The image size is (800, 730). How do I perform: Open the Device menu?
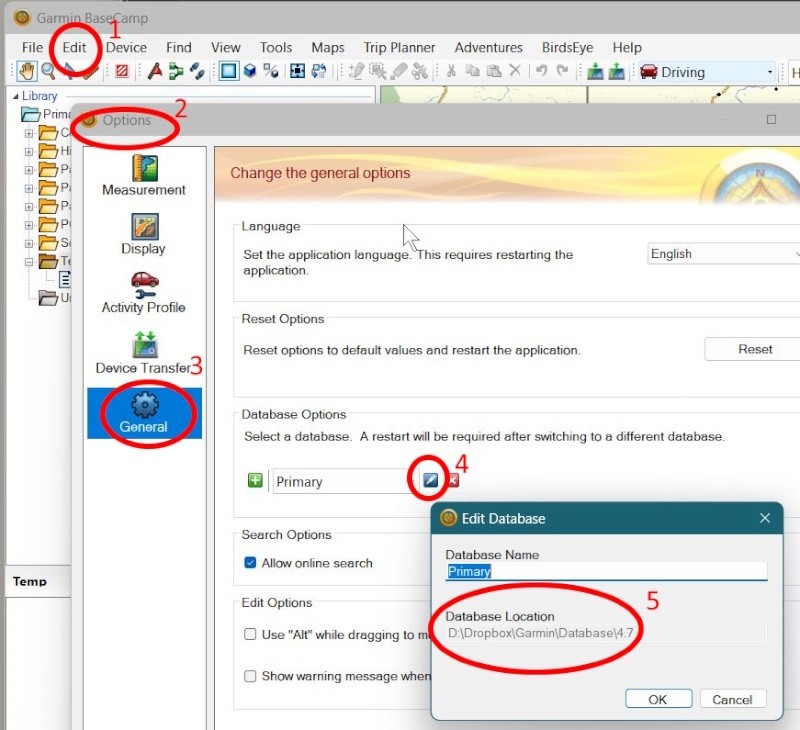point(127,47)
